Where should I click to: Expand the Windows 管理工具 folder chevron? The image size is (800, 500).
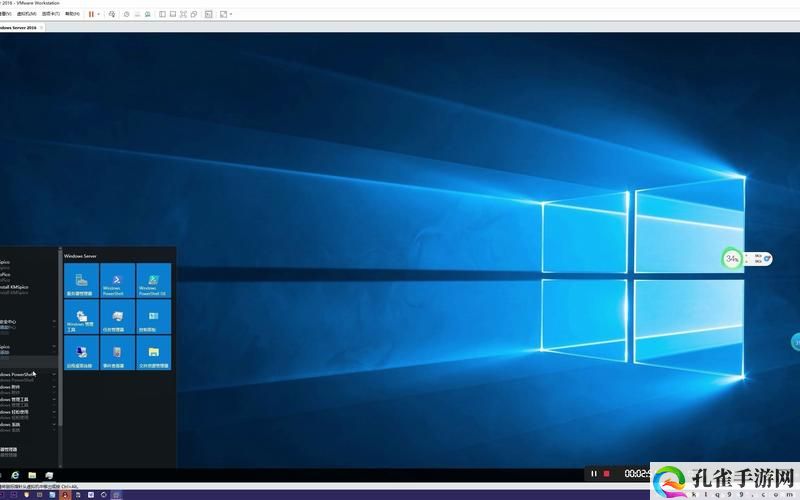[x=54, y=399]
